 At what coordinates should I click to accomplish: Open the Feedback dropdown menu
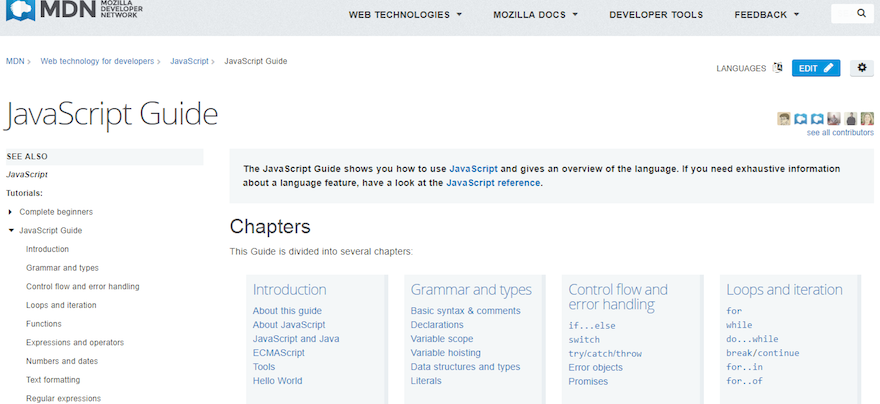click(767, 15)
